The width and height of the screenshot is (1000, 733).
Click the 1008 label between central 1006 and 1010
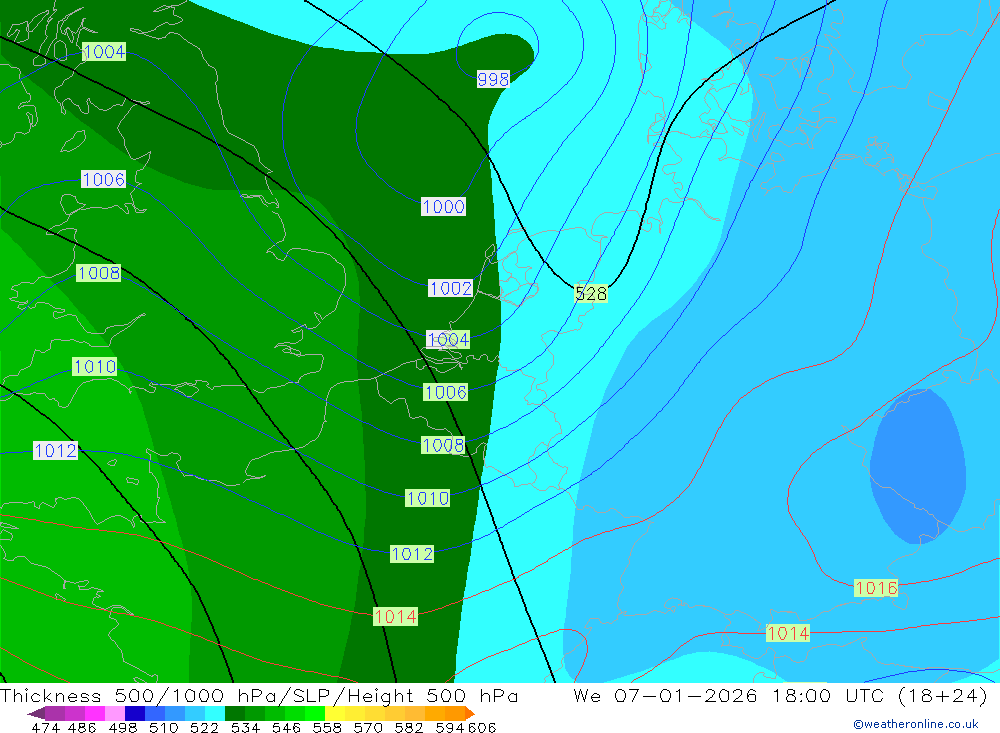(443, 445)
